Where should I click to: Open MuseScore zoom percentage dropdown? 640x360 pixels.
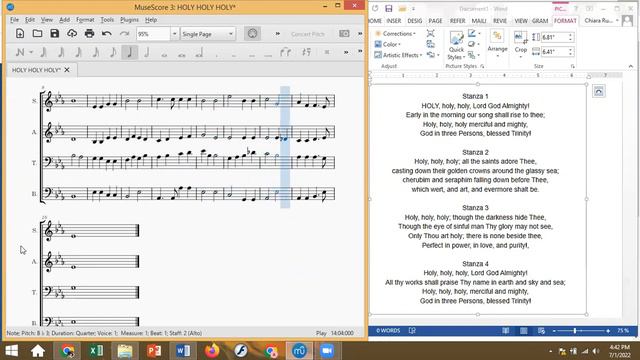point(174,34)
